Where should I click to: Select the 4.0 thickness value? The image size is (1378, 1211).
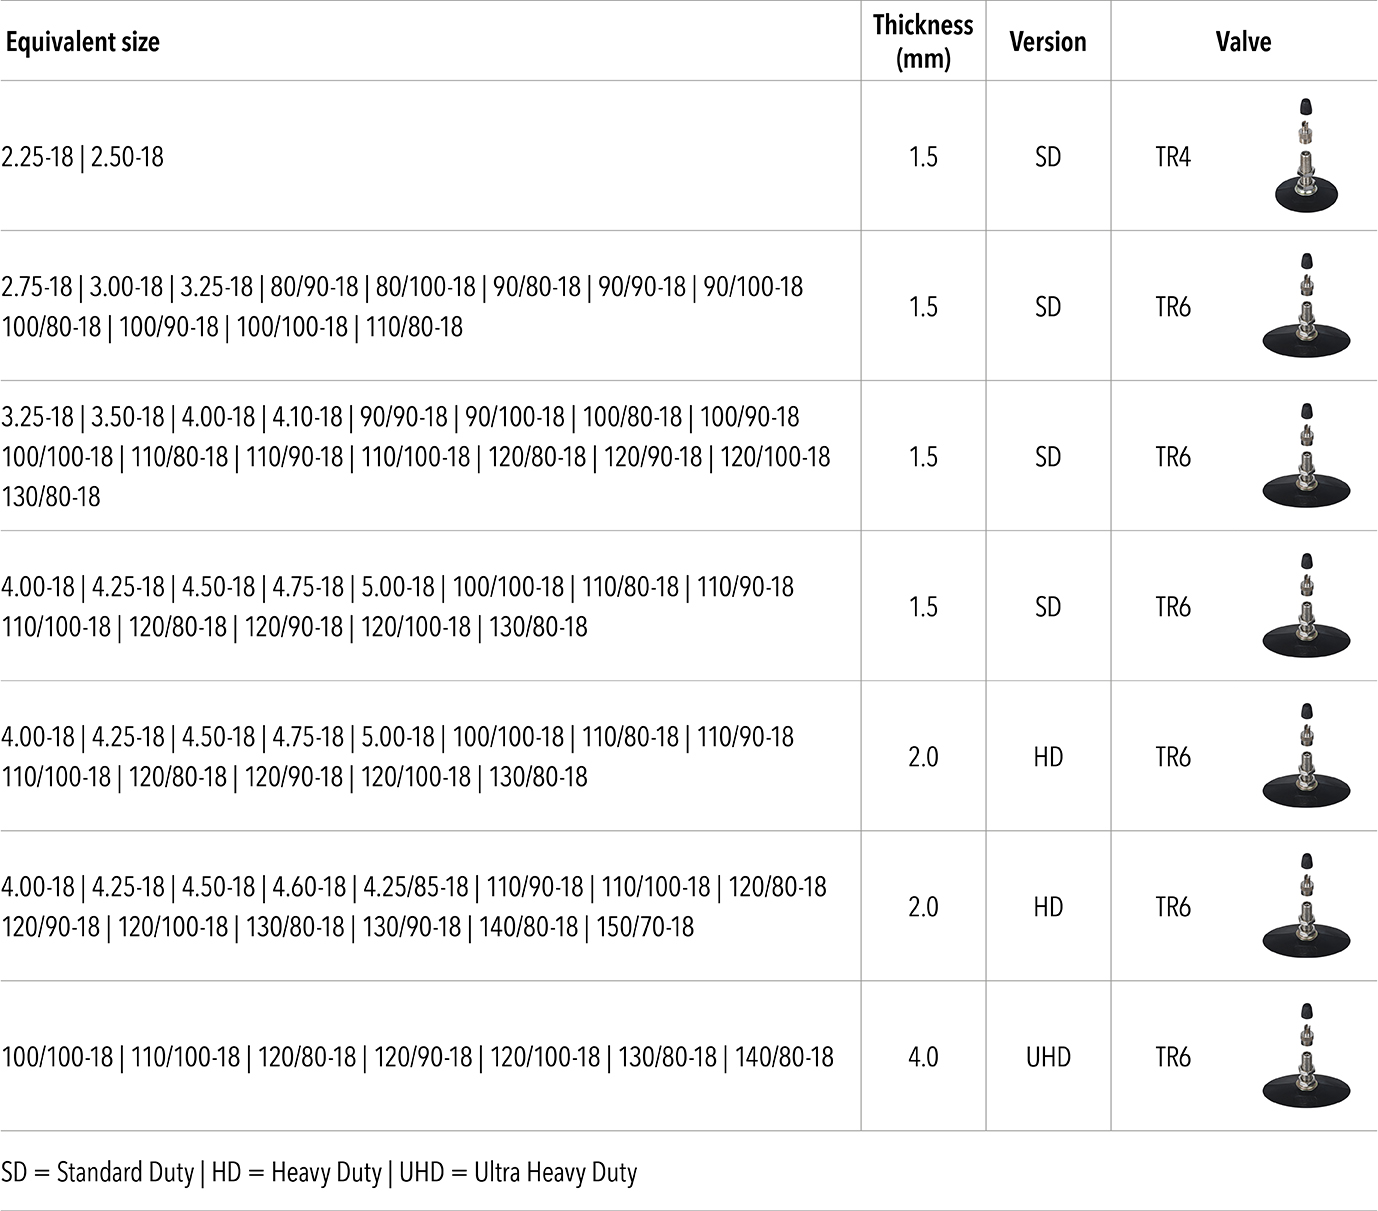pos(923,1057)
